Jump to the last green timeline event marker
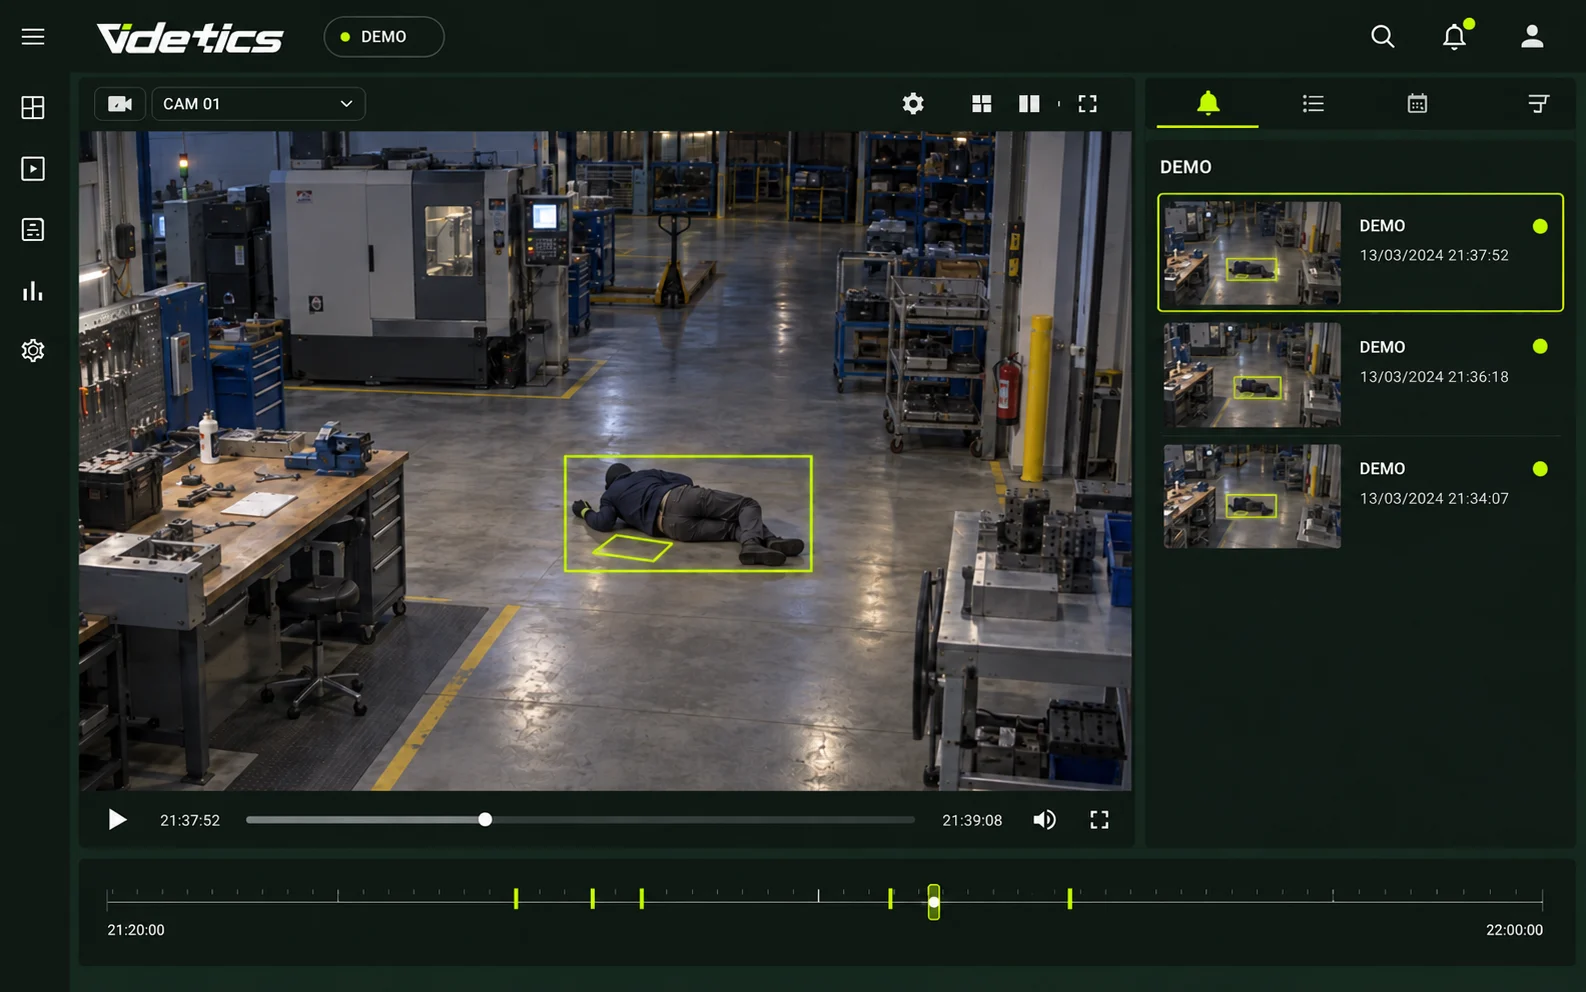This screenshot has width=1586, height=992. (x=1070, y=898)
